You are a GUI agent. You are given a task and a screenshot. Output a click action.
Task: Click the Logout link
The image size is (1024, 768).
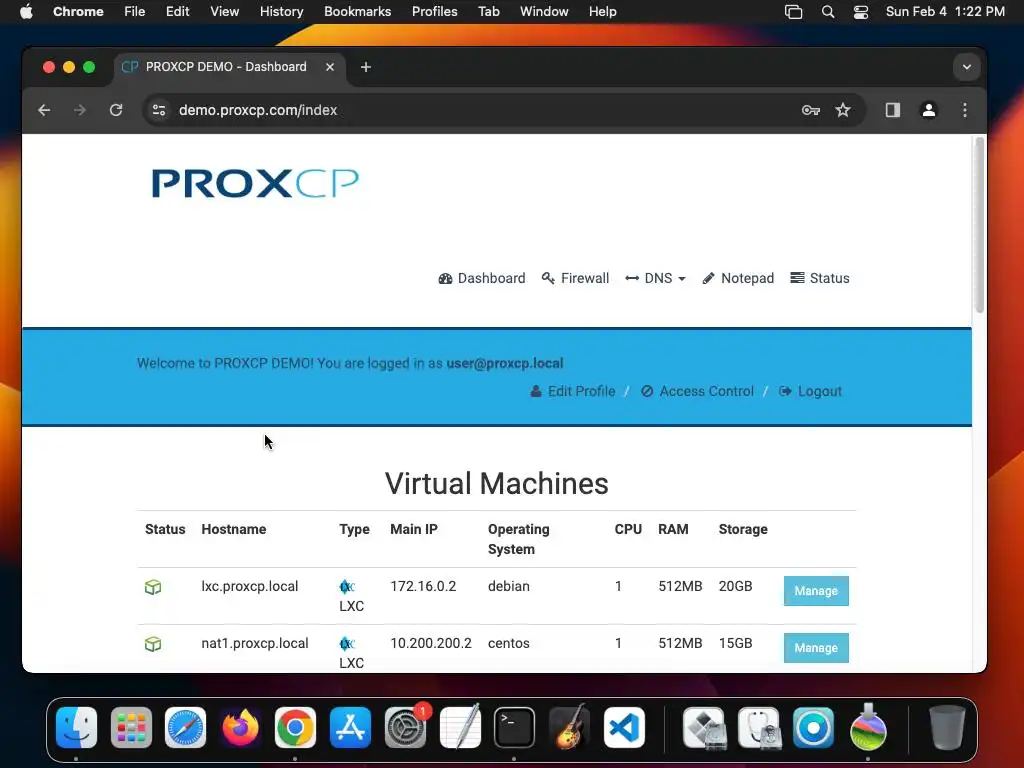[810, 391]
